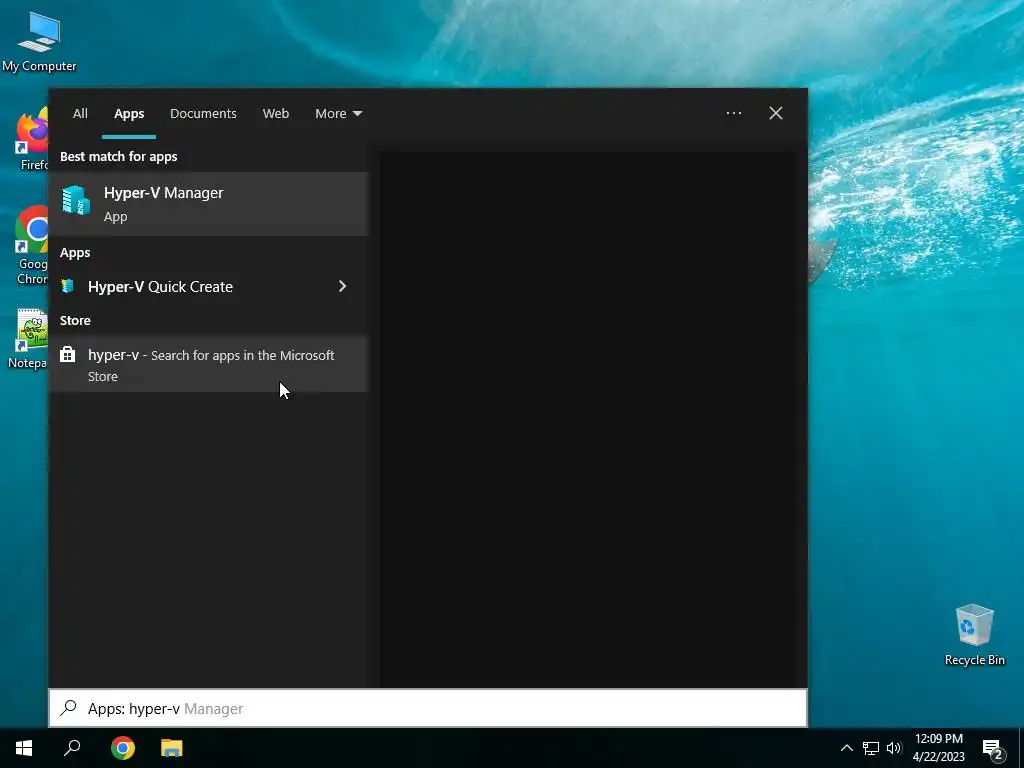The image size is (1024, 768).
Task: Expand Hyper-V Quick Create chevron arrow
Action: 342,286
